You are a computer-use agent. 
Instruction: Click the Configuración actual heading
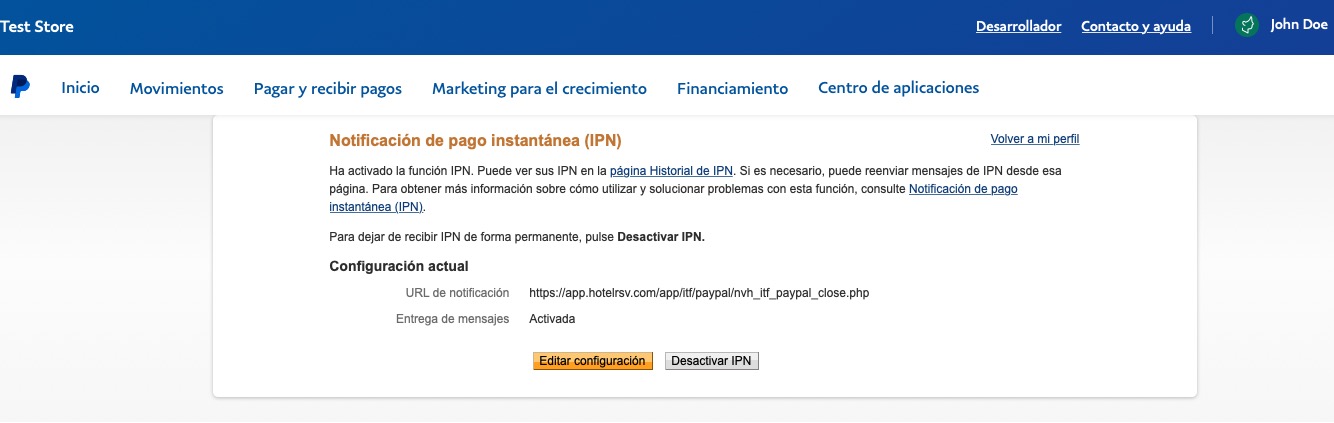coord(399,266)
